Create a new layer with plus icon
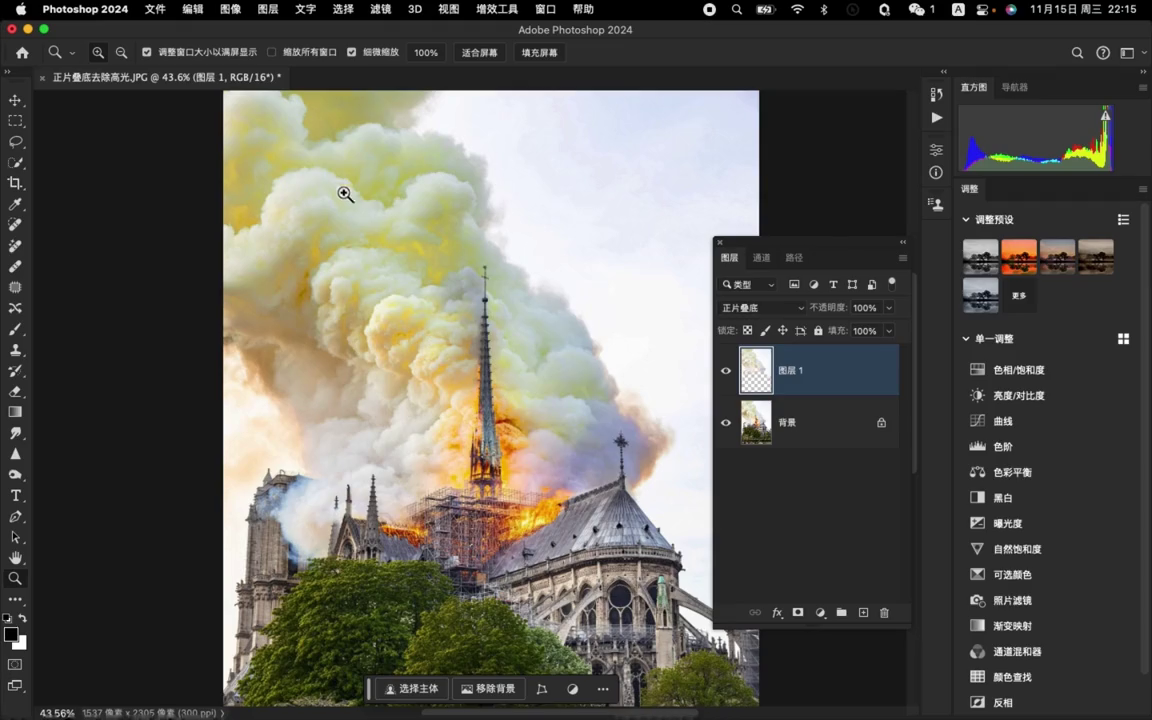Viewport: 1152px width, 720px height. tap(863, 613)
